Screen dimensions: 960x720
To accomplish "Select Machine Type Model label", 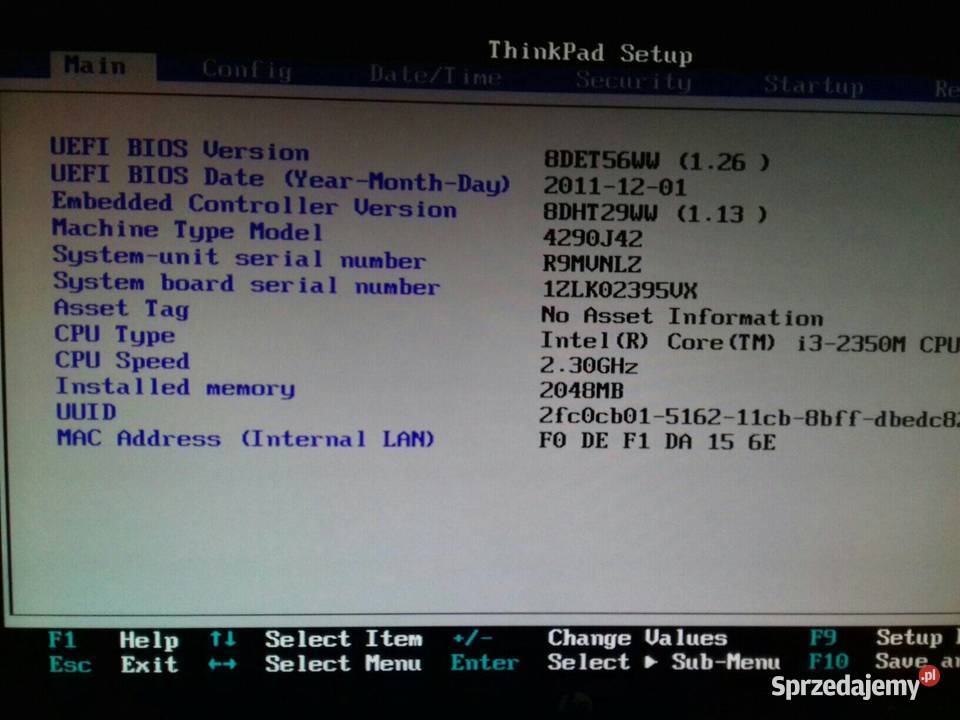I will (187, 230).
